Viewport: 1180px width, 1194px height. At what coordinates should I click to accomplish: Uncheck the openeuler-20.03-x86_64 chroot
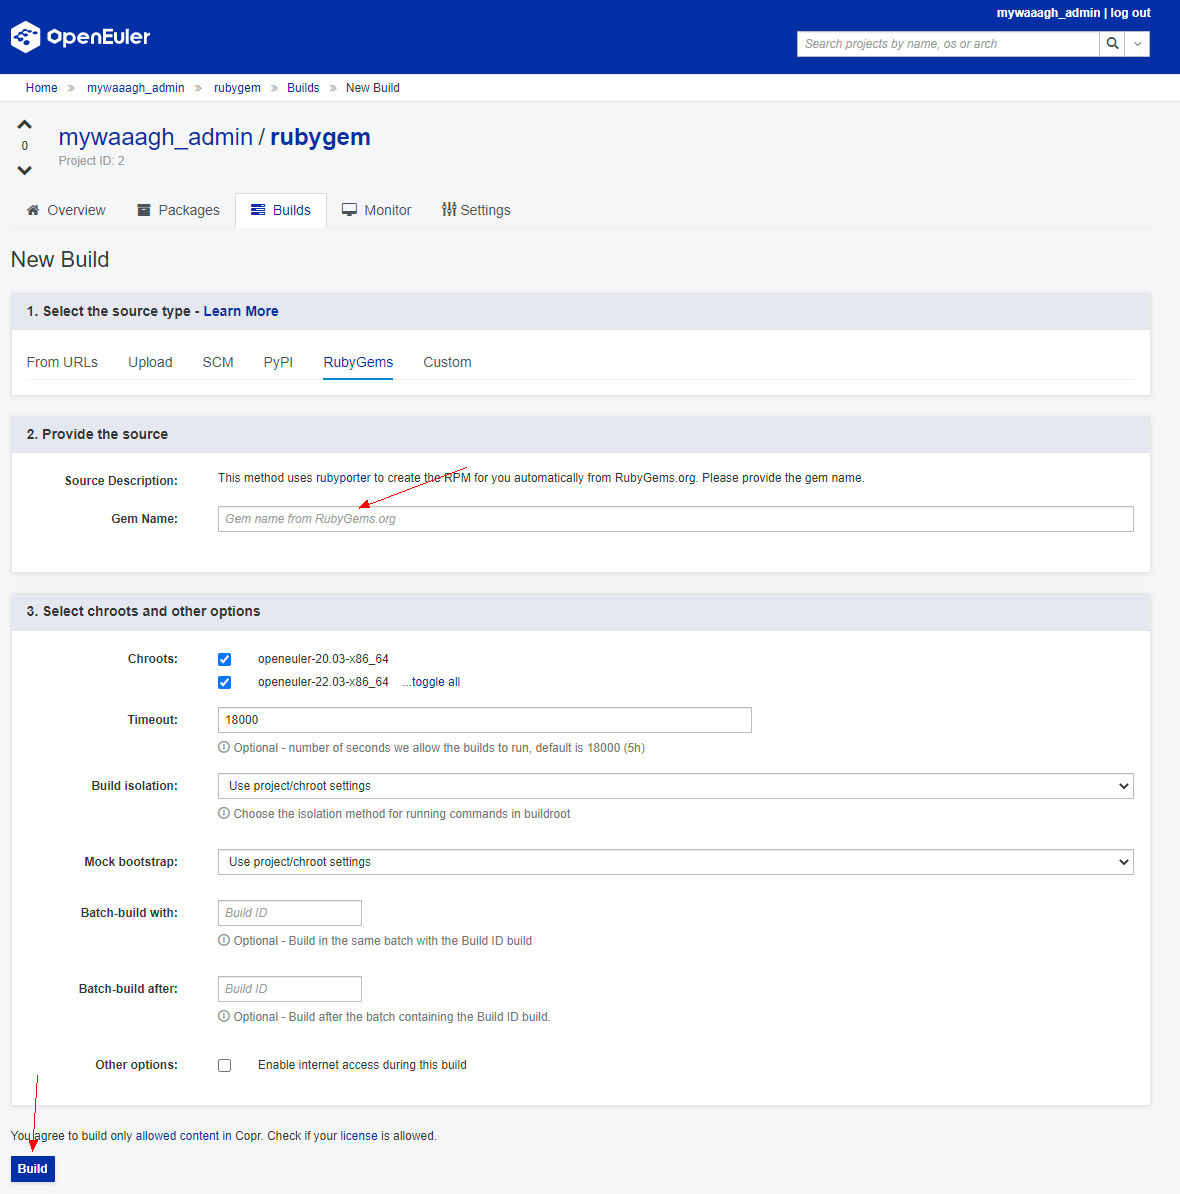pyautogui.click(x=225, y=659)
